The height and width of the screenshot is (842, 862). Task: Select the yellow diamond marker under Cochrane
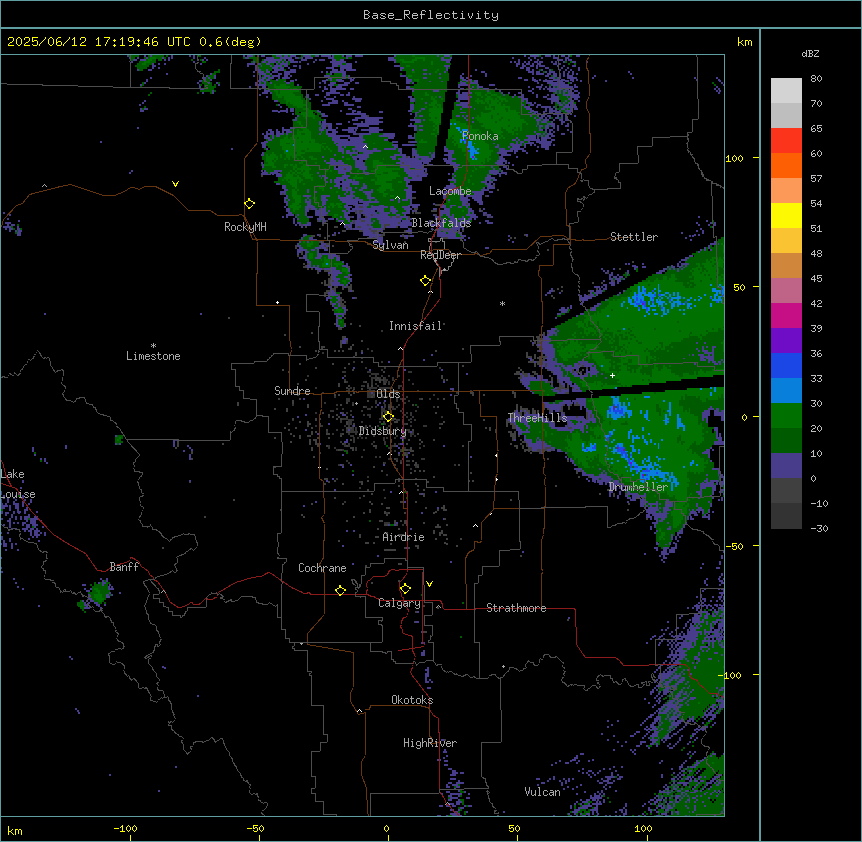tap(340, 590)
